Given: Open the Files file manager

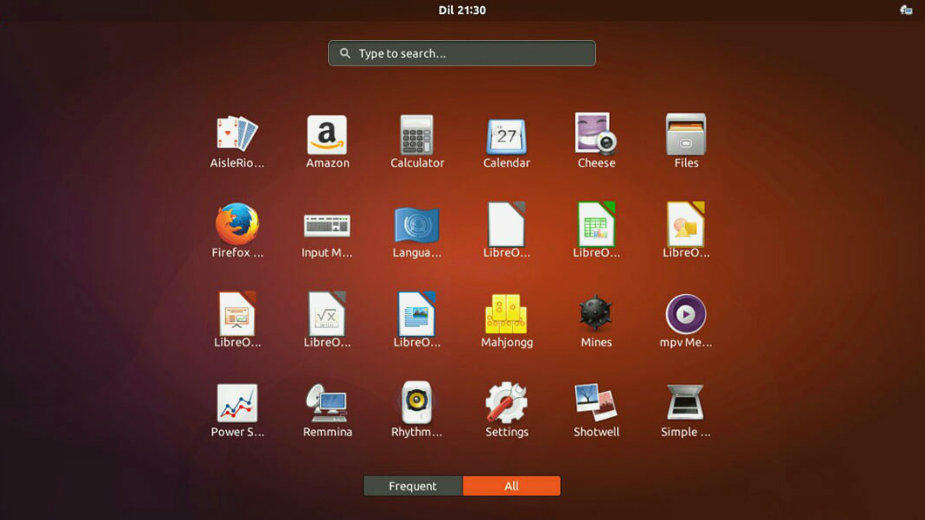Looking at the screenshot, I should tap(685, 134).
